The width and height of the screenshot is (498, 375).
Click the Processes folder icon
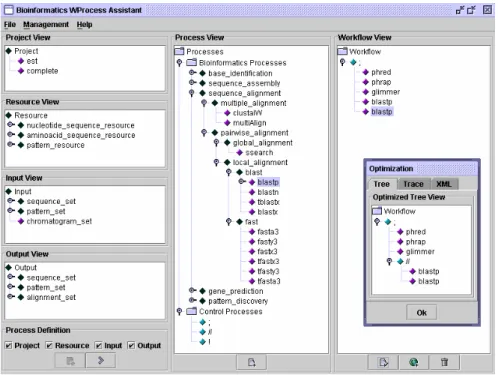coord(179,51)
